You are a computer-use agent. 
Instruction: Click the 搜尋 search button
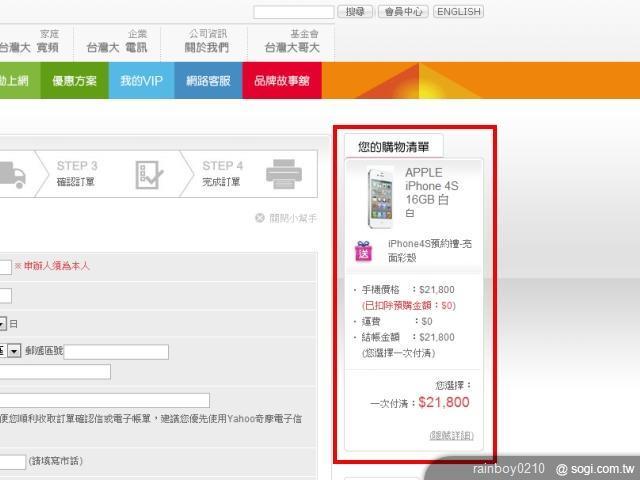[x=355, y=12]
